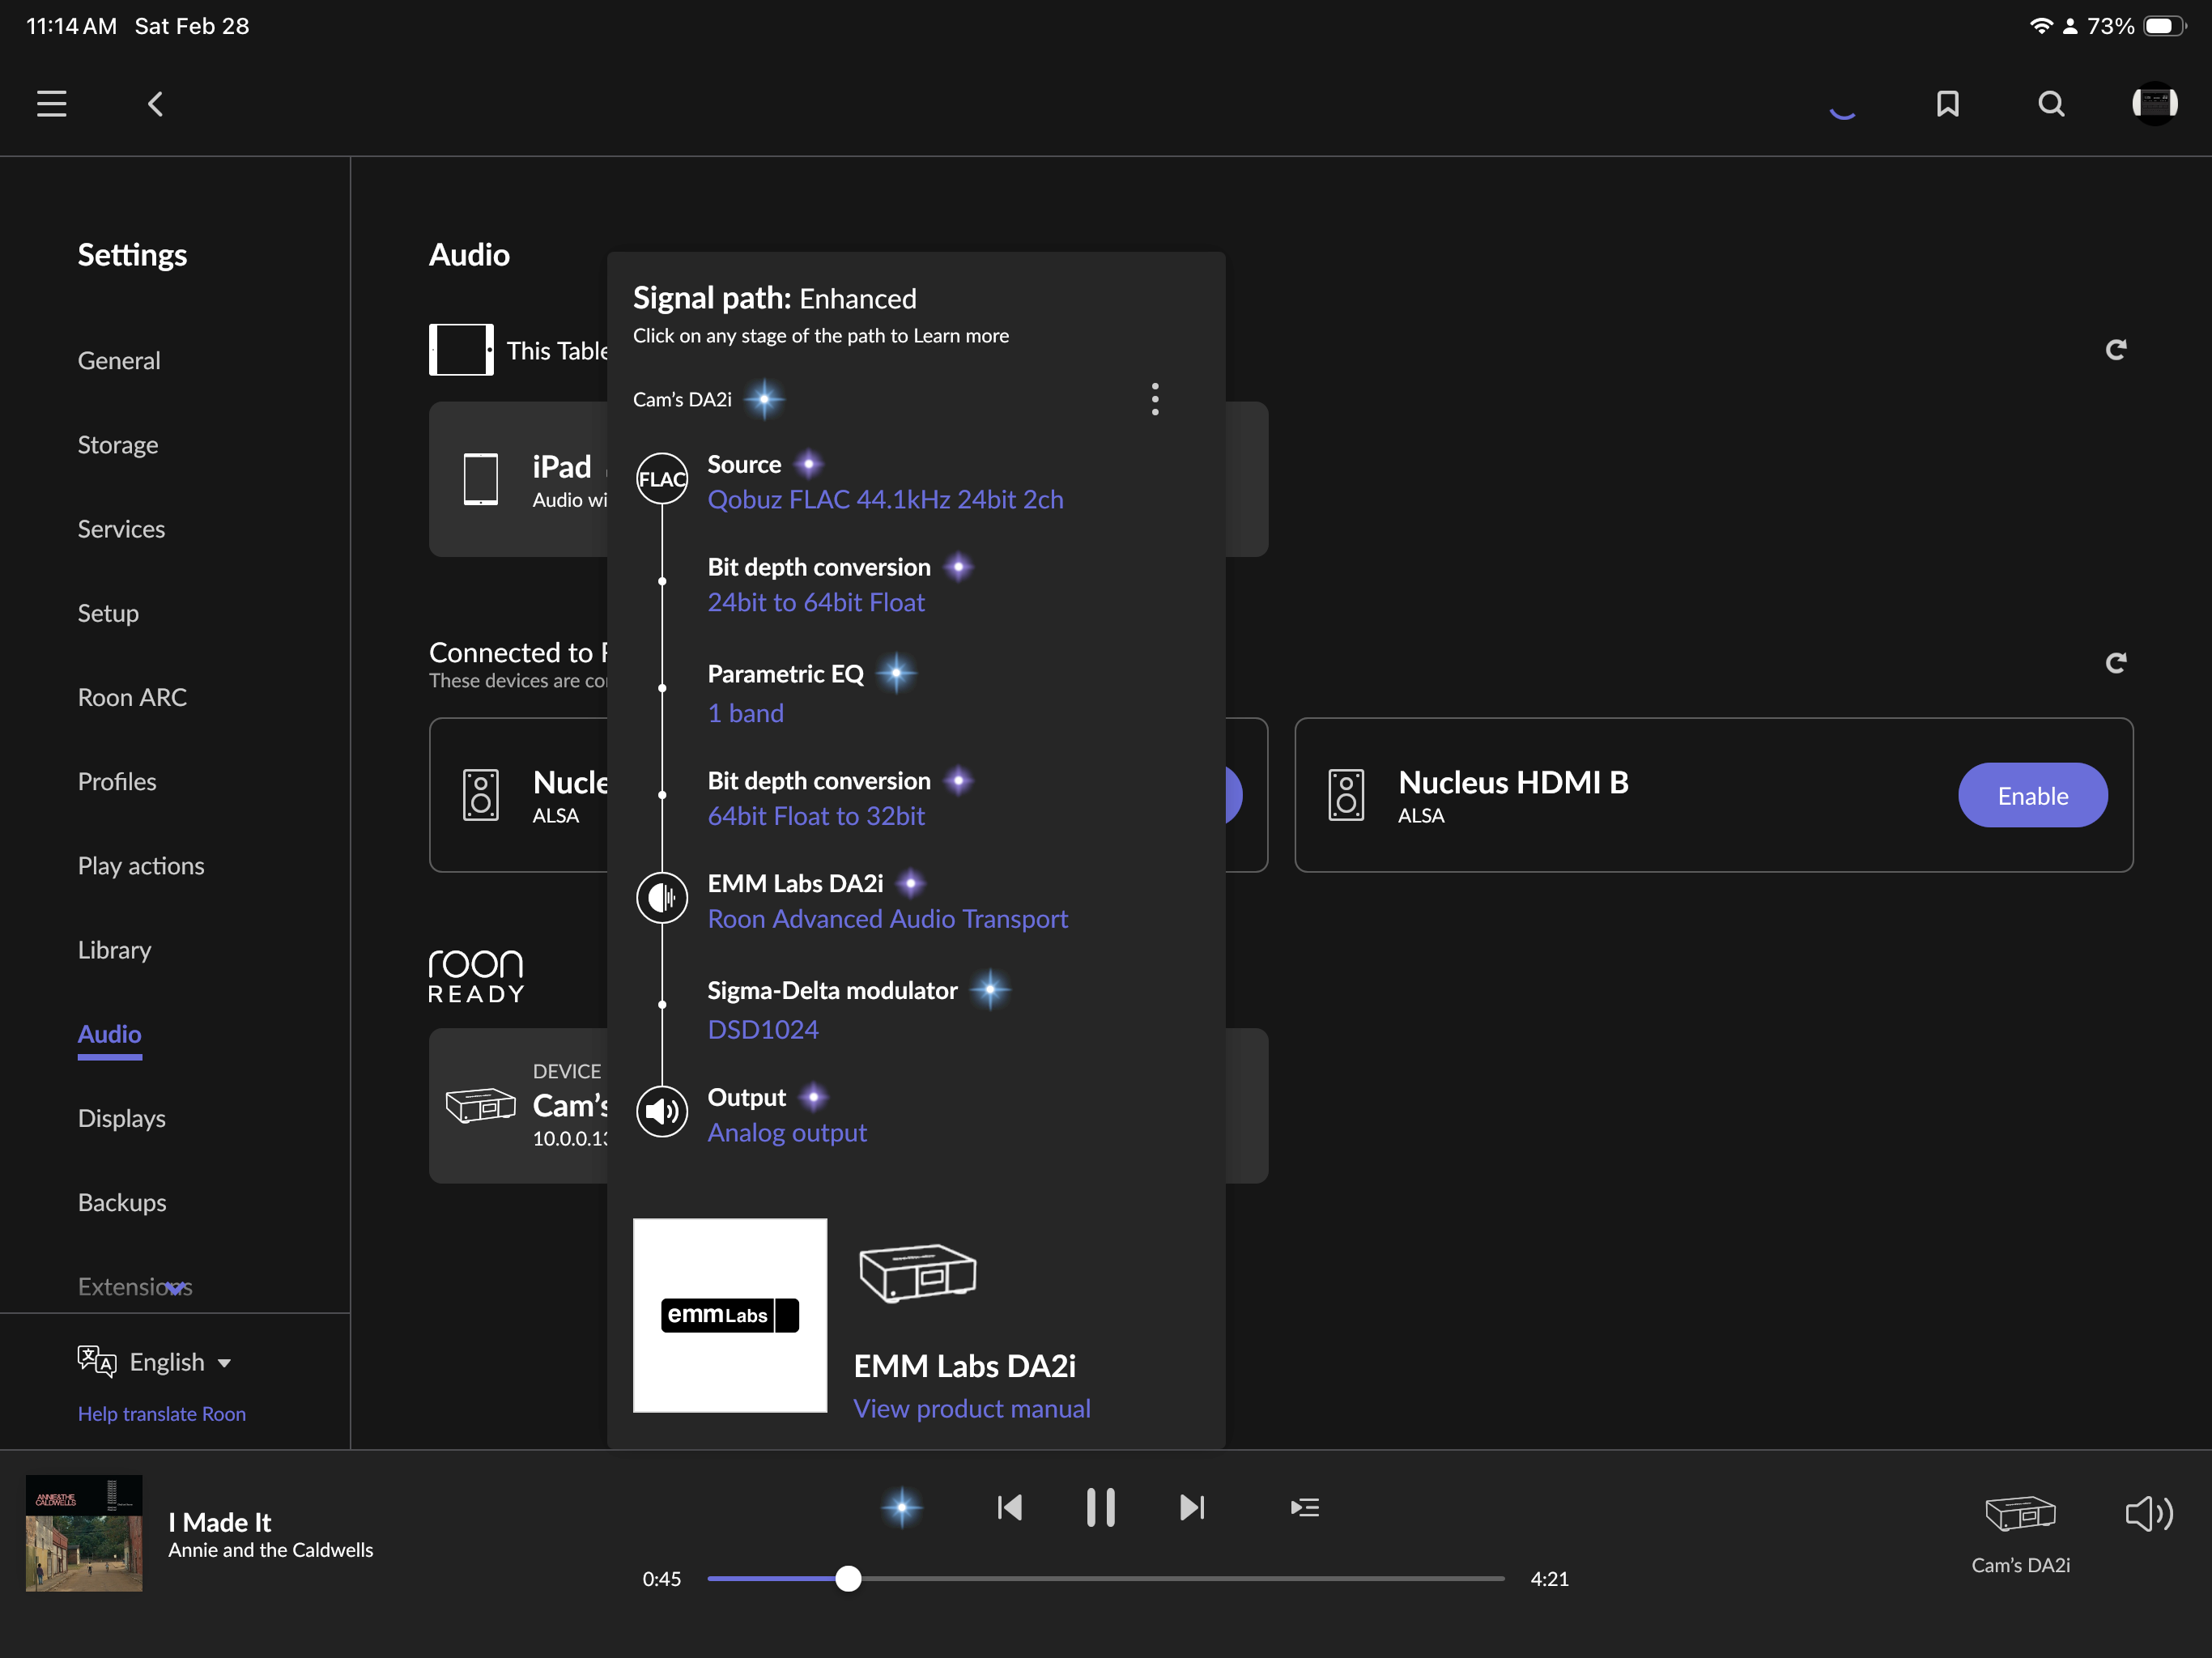The width and height of the screenshot is (2212, 1658).
Task: Refresh the Connected devices section
Action: (2115, 663)
